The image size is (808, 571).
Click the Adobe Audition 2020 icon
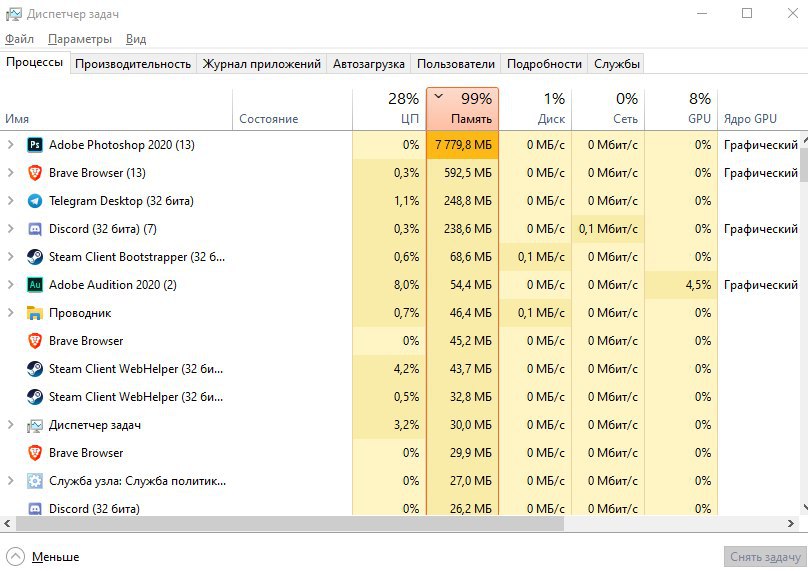tap(35, 285)
